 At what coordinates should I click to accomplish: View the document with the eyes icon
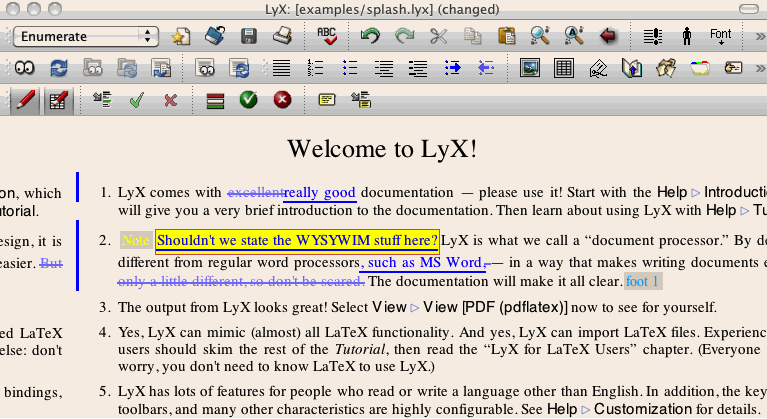pyautogui.click(x=24, y=68)
